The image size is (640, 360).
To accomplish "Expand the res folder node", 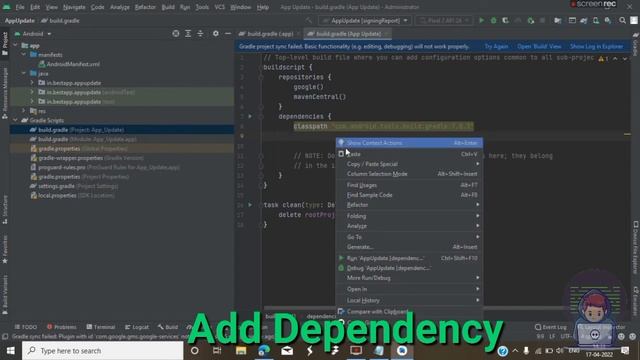I will [x=24, y=111].
